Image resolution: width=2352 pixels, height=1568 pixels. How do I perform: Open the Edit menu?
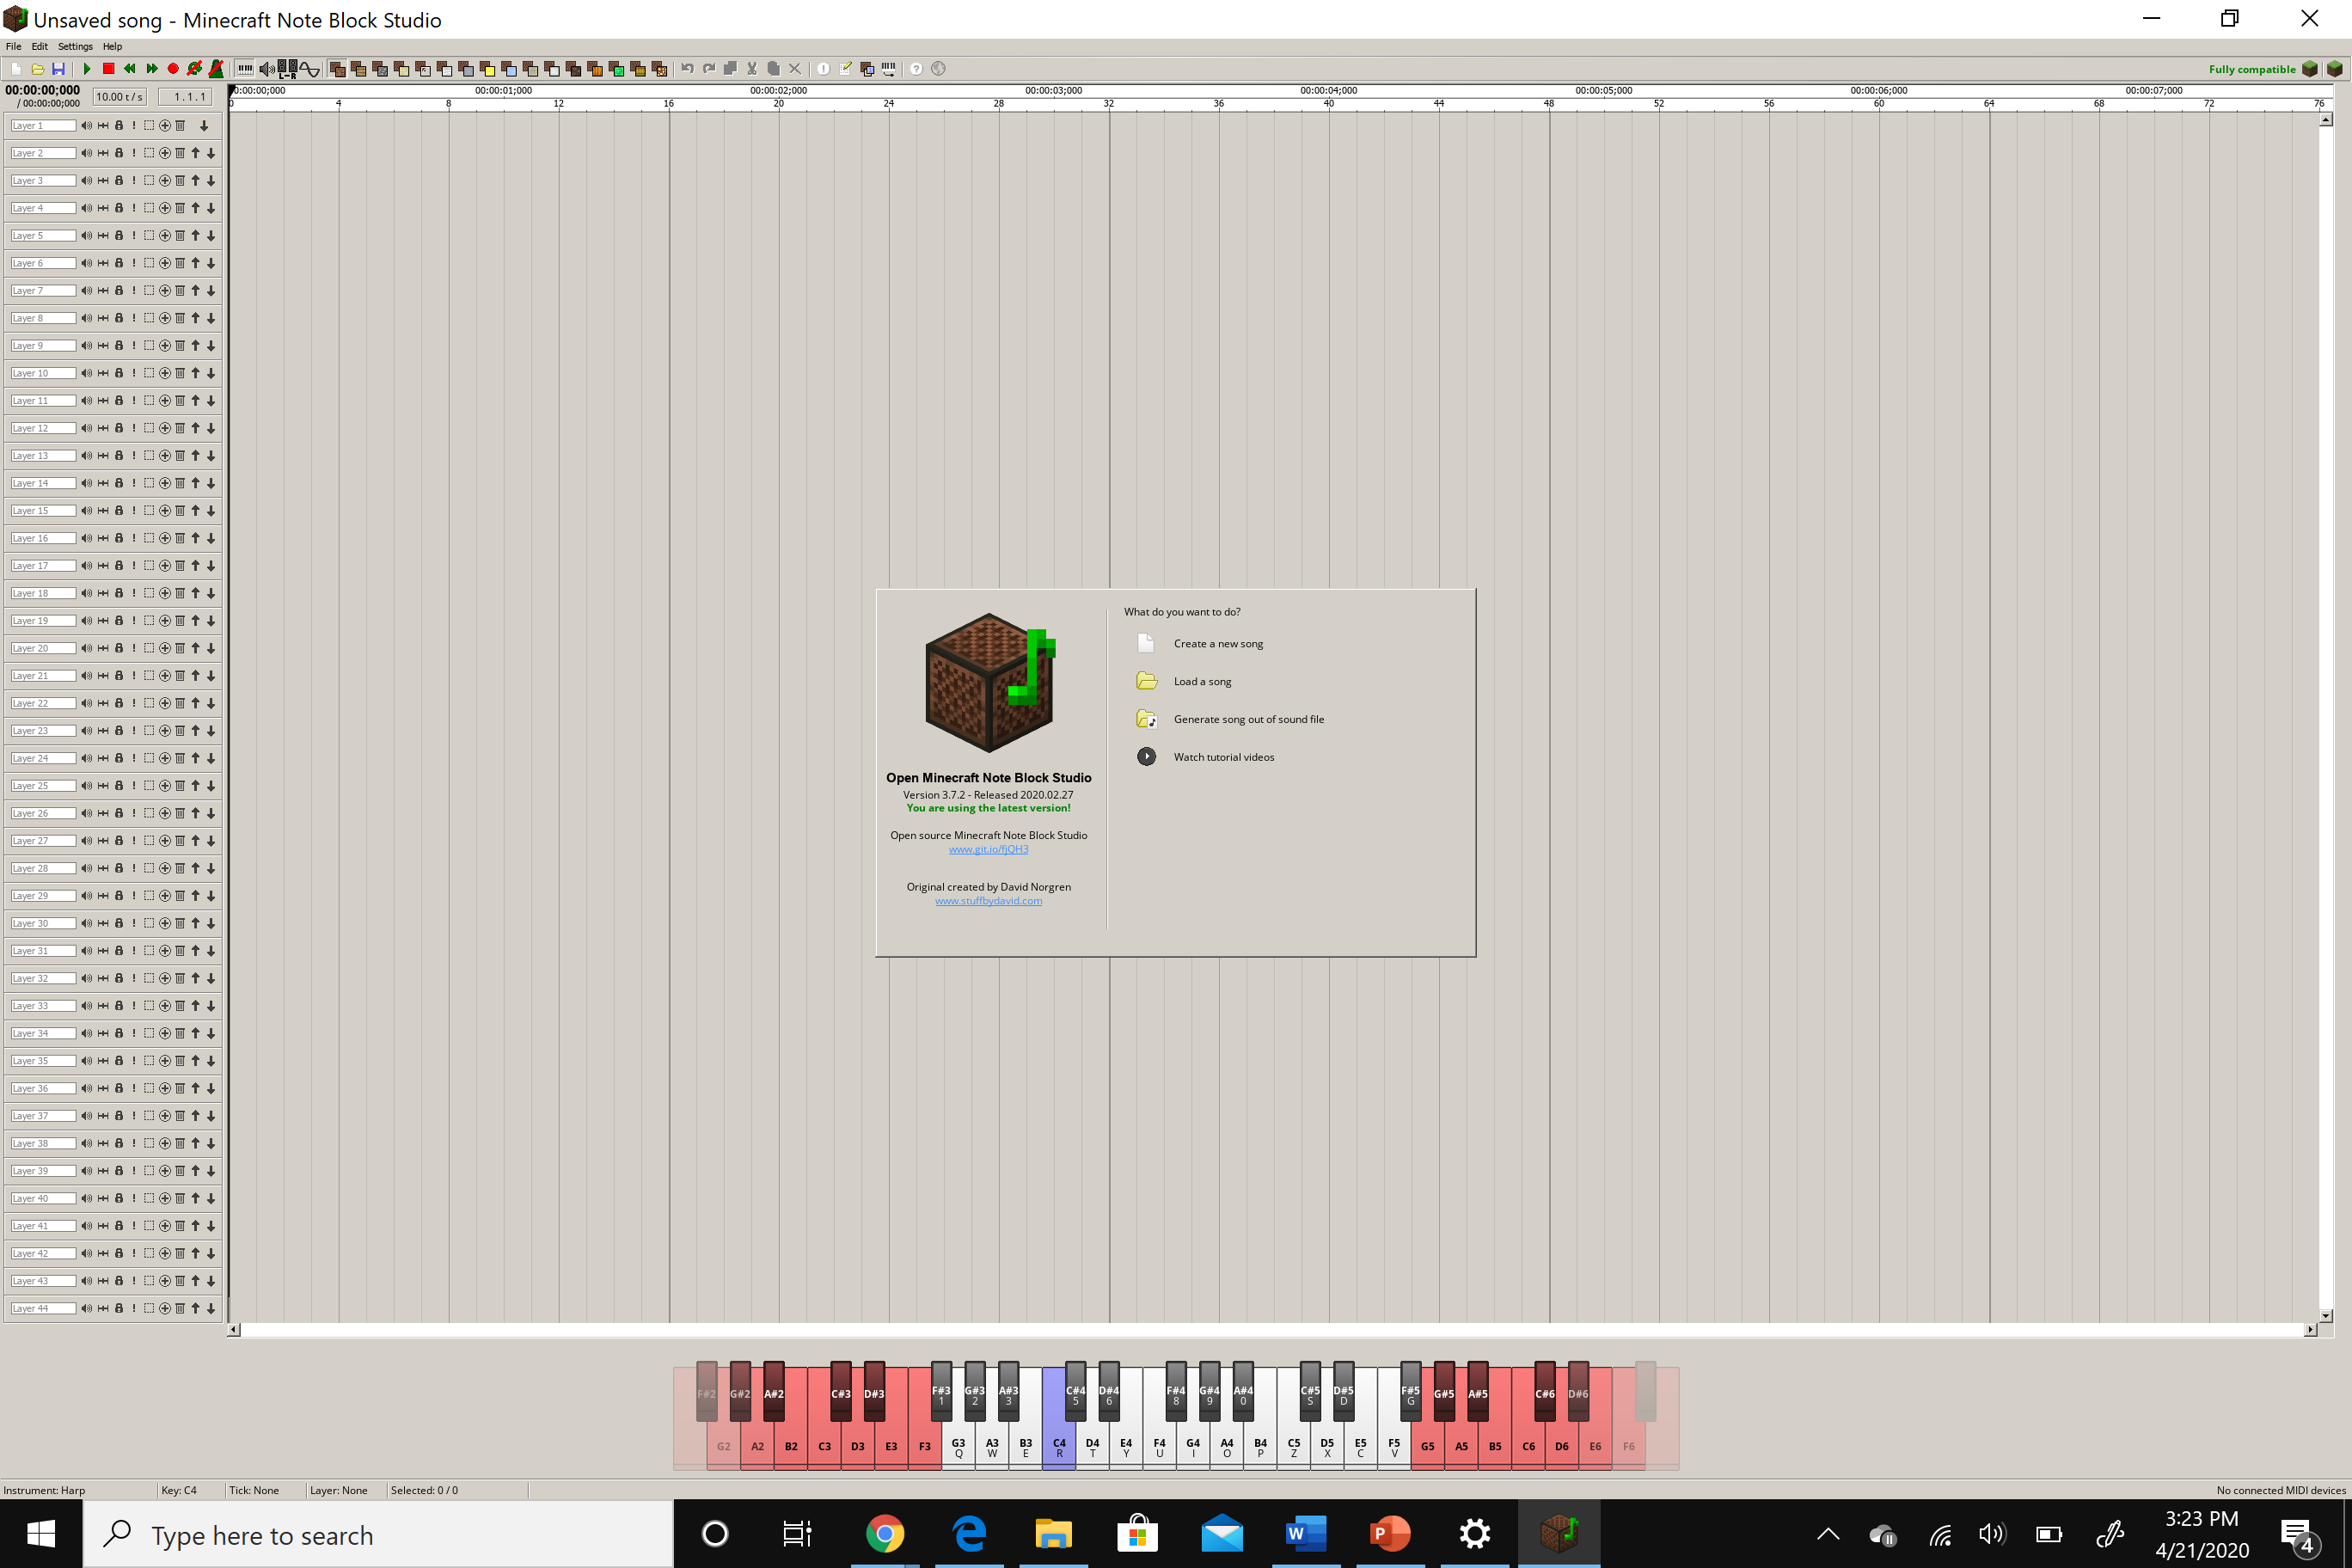coord(40,46)
